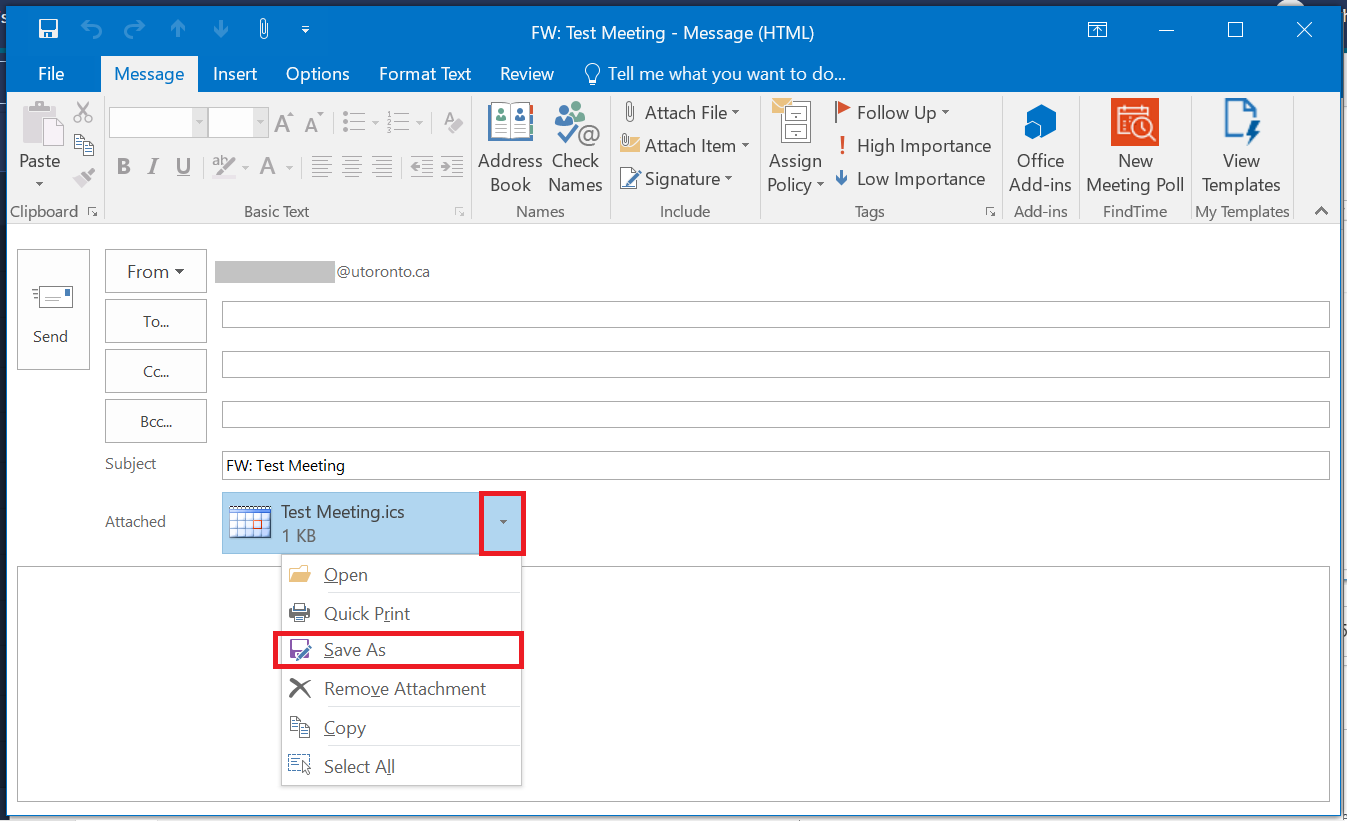This screenshot has height=821, width=1347.
Task: Choose Open from attachment menu
Action: [x=401, y=575]
